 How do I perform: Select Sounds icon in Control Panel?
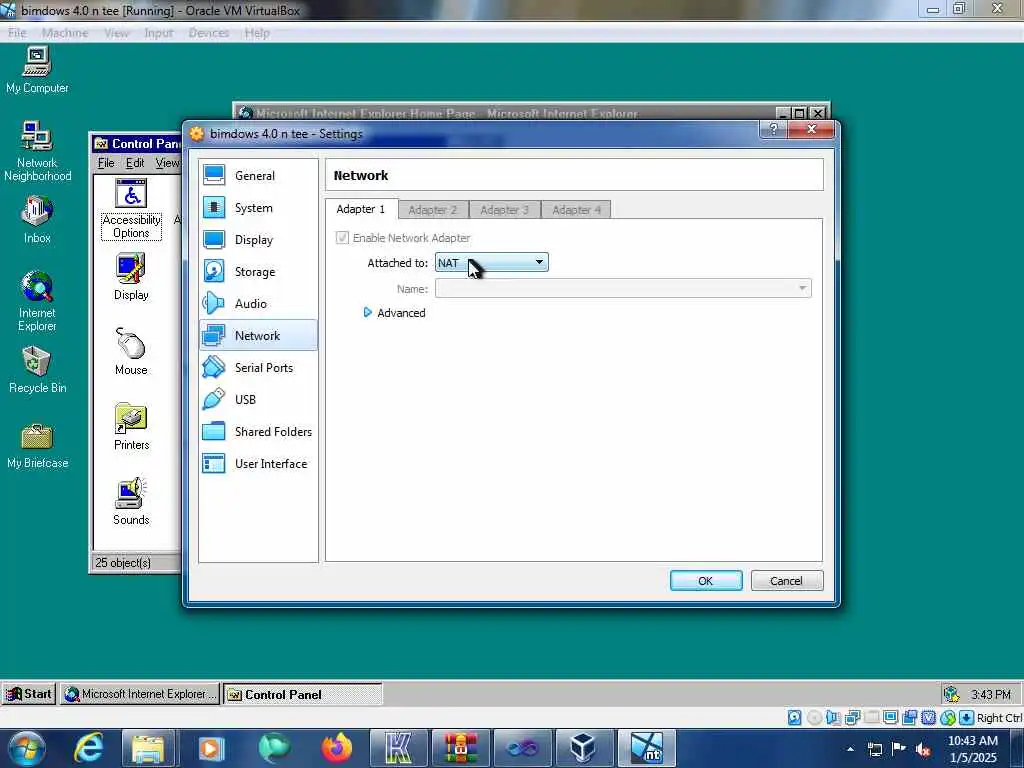(x=131, y=502)
